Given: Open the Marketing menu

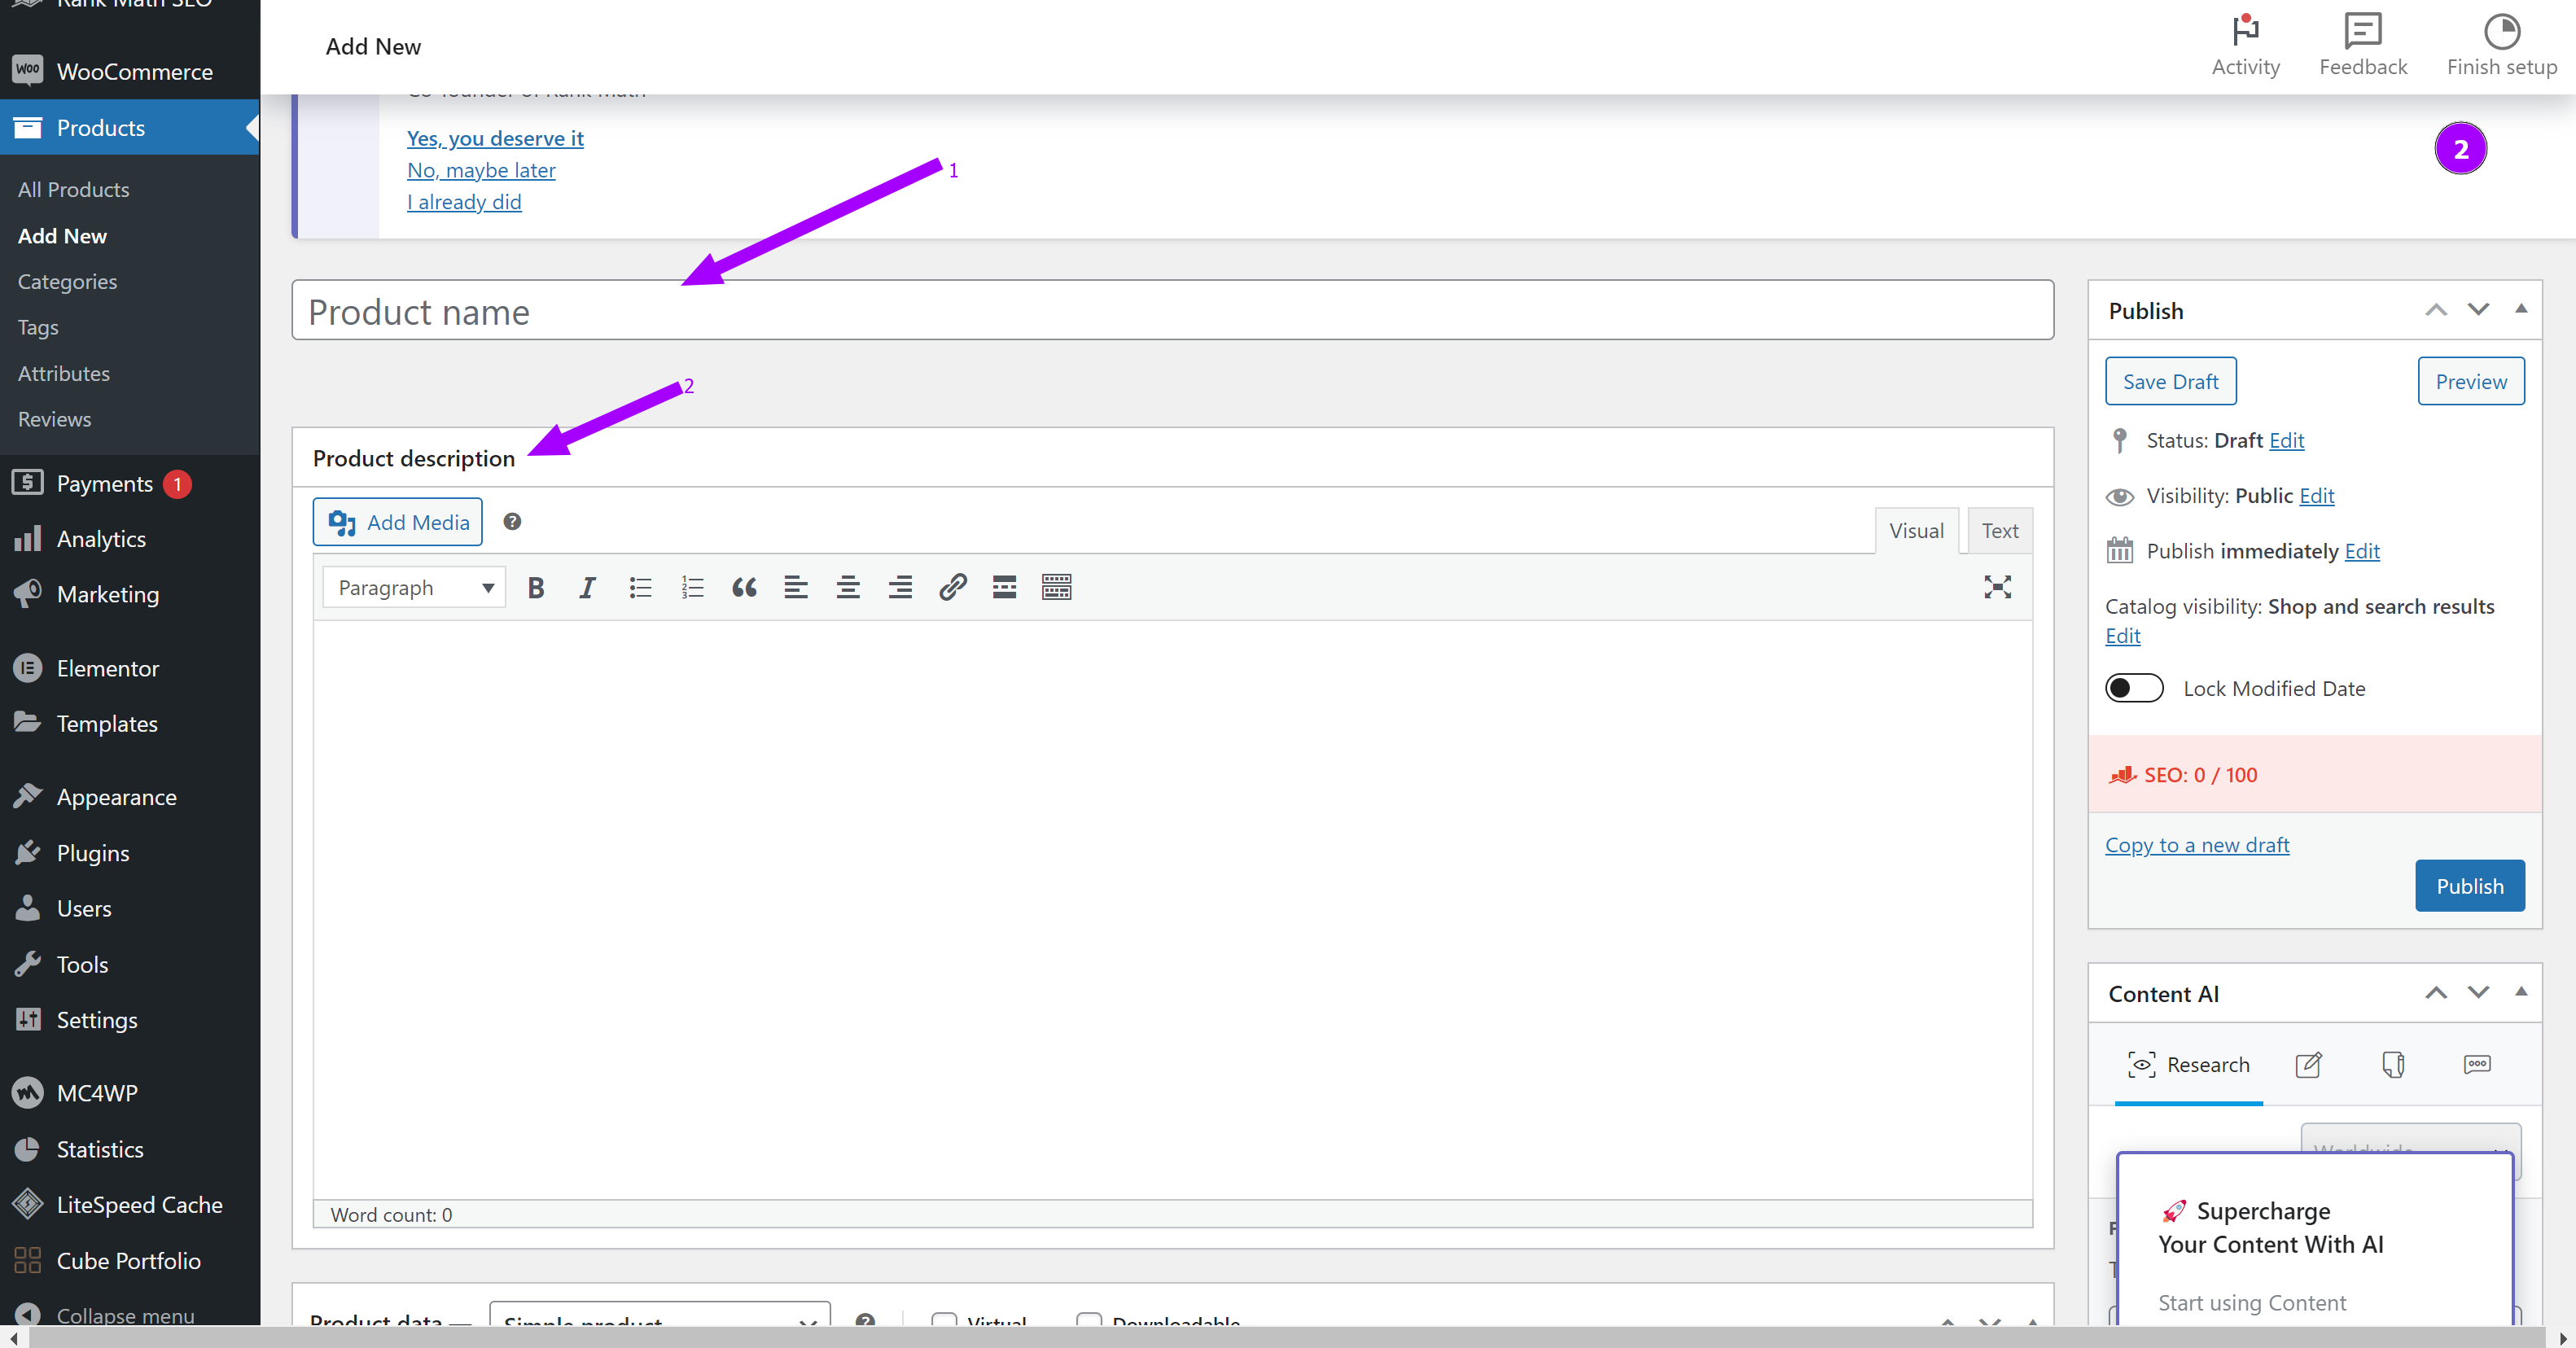Looking at the screenshot, I should click(130, 594).
